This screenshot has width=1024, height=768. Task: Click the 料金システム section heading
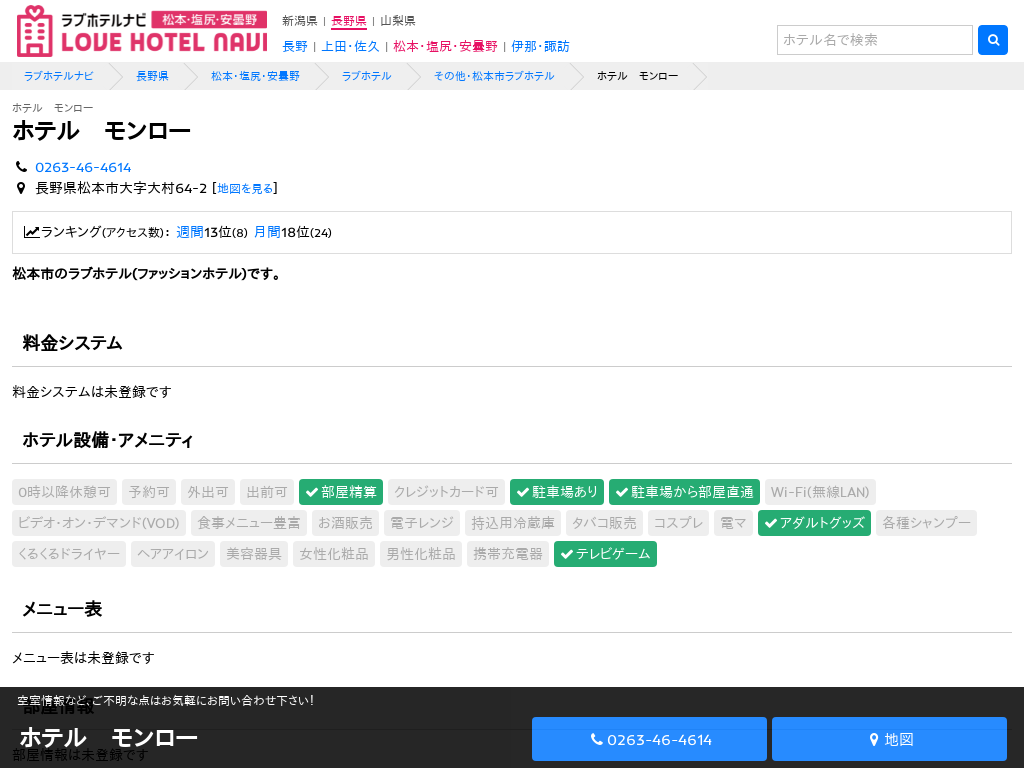(72, 344)
